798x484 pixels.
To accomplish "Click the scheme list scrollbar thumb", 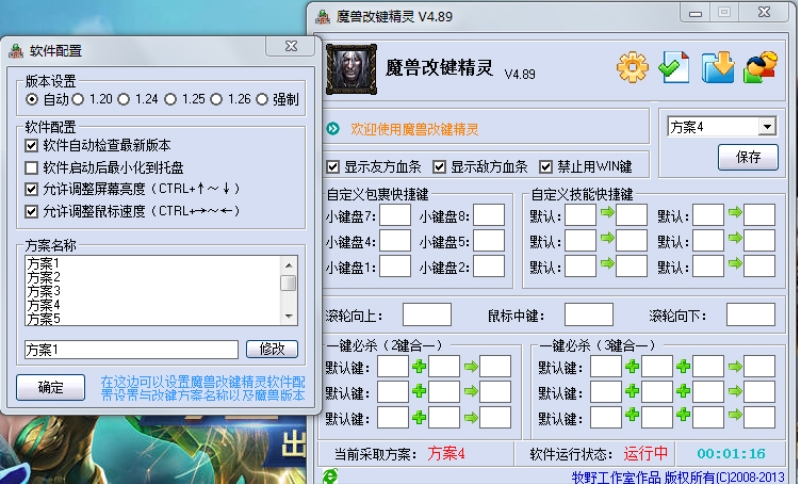I will click(289, 283).
